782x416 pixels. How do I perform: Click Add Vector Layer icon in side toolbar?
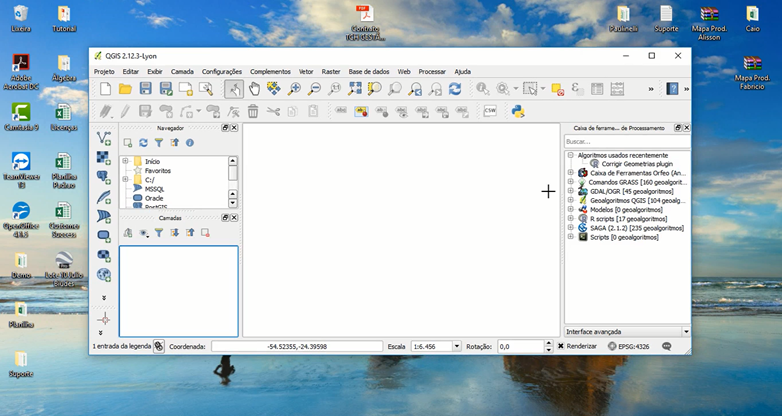click(x=104, y=138)
